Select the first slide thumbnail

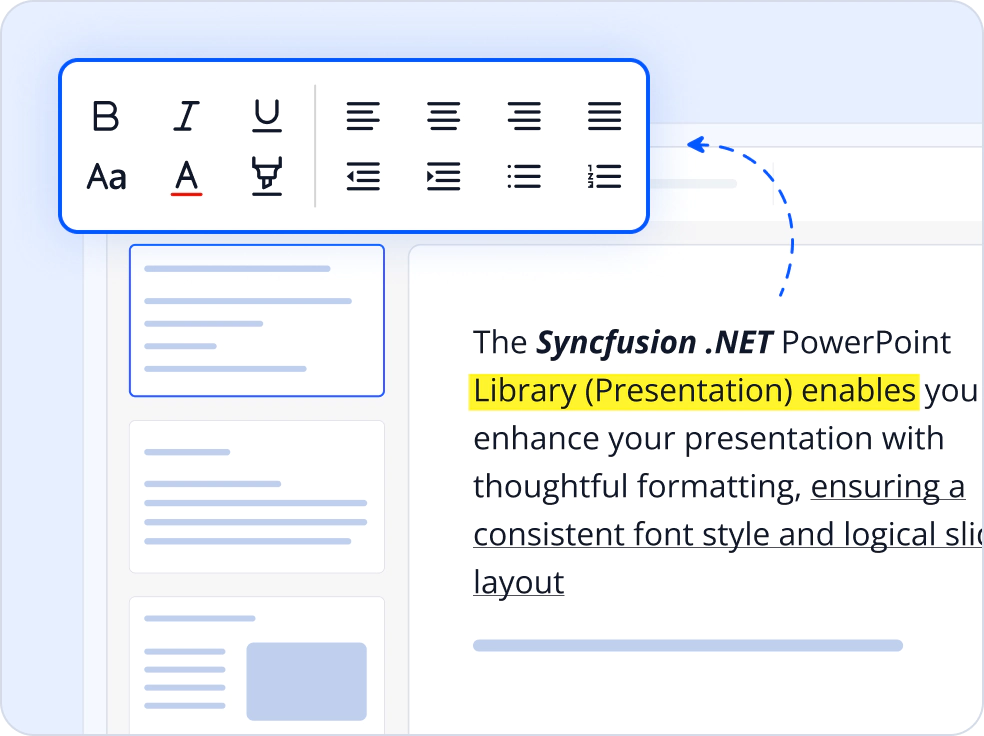[x=257, y=321]
